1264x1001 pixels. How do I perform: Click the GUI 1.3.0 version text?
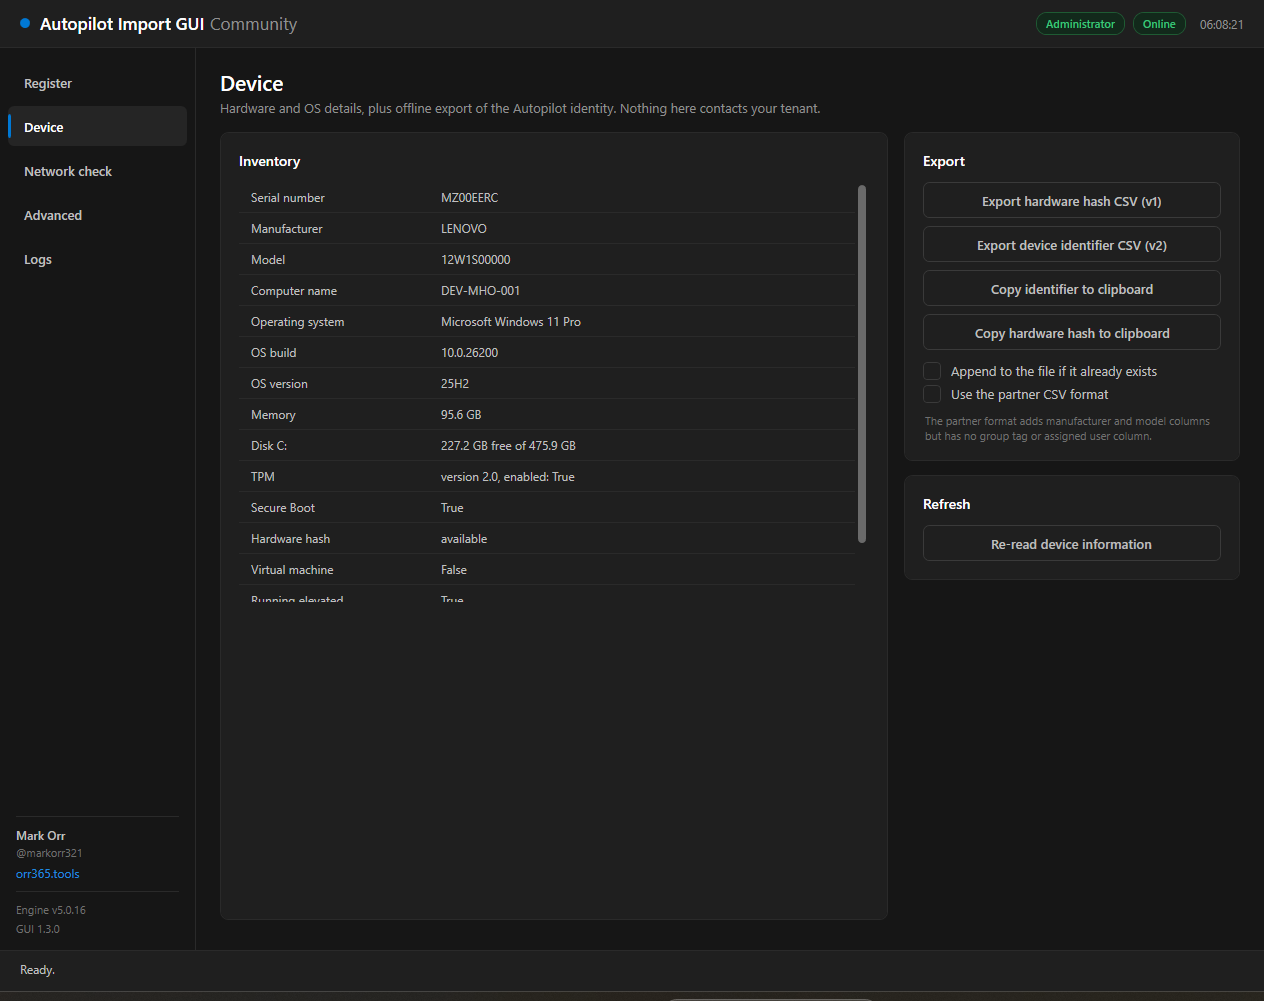38,929
